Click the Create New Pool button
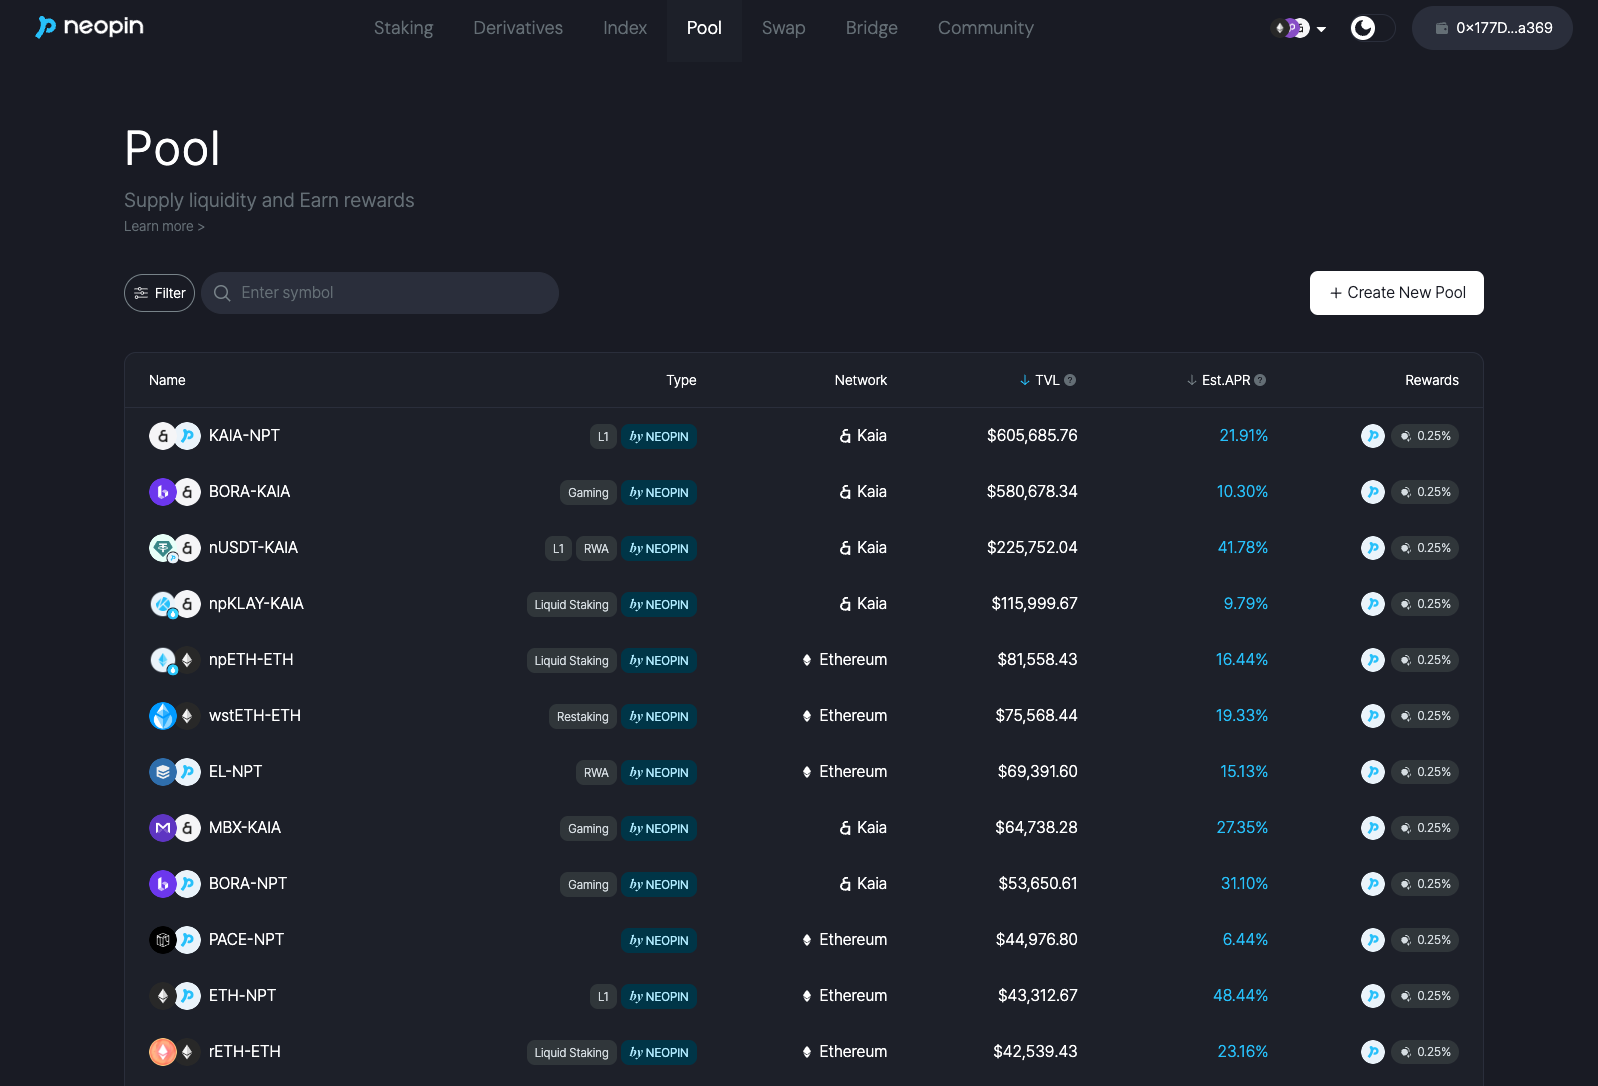Viewport: 1598px width, 1086px height. 1396,293
